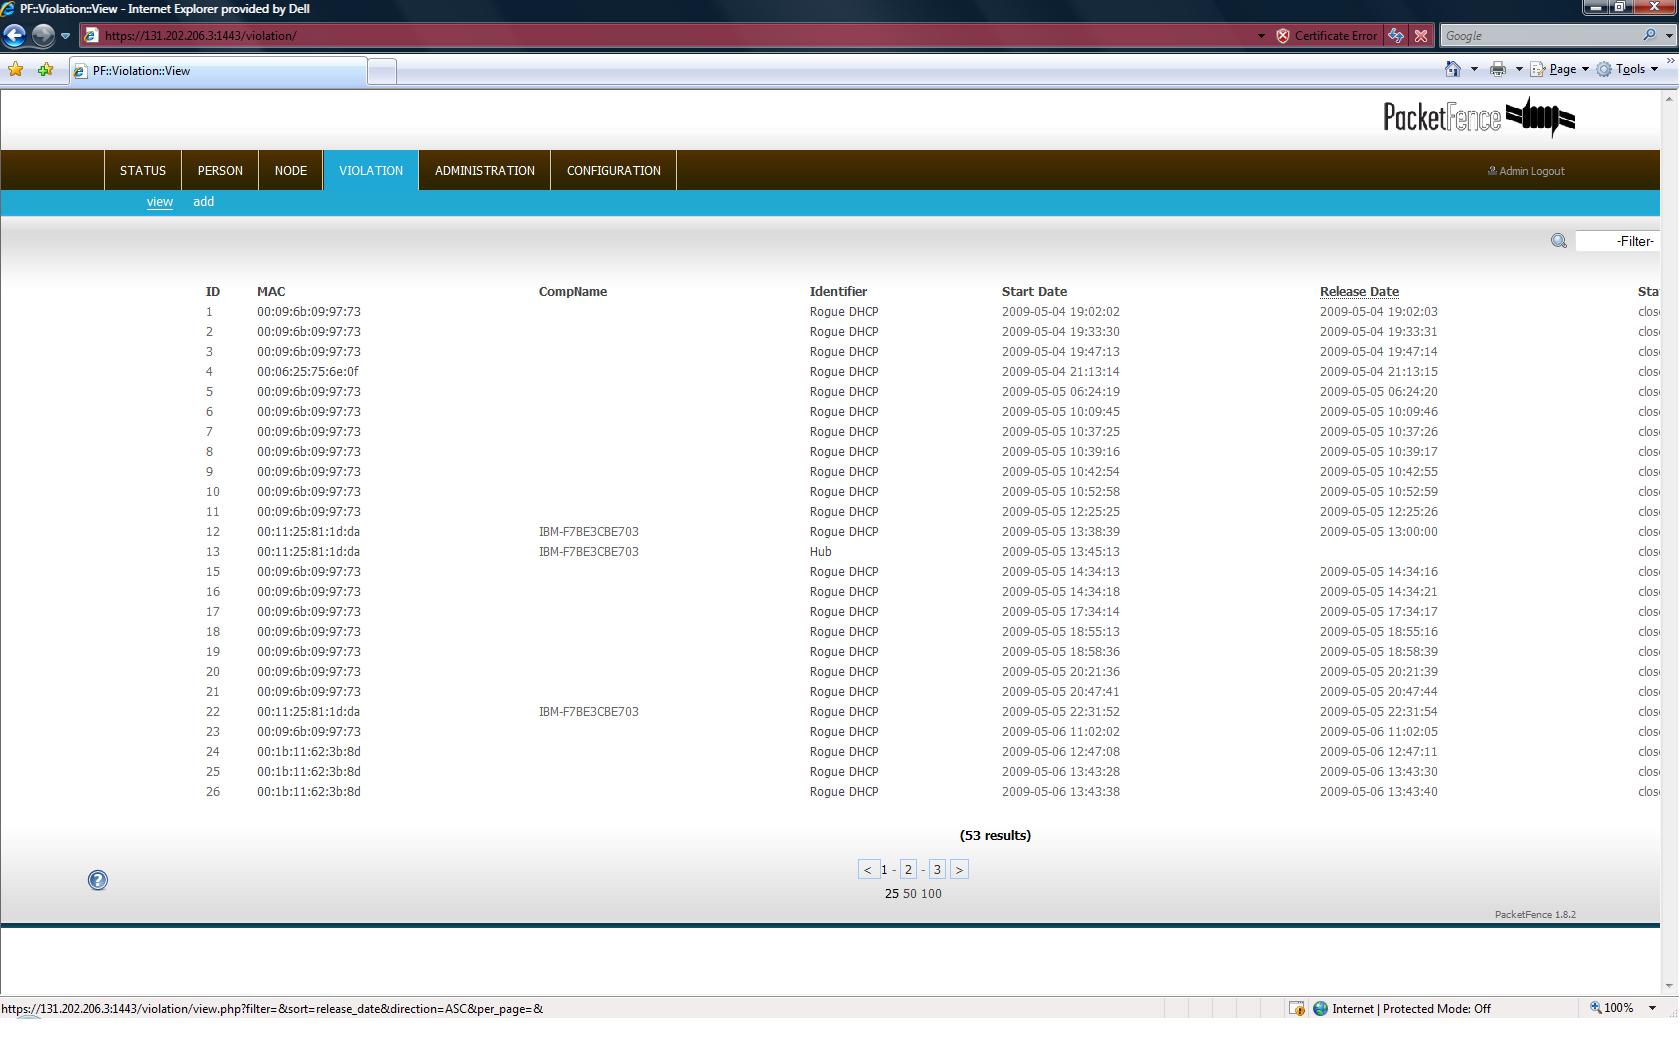Switch to the NODE tab
Viewport: 1680px width, 1050px height.
[x=291, y=171]
